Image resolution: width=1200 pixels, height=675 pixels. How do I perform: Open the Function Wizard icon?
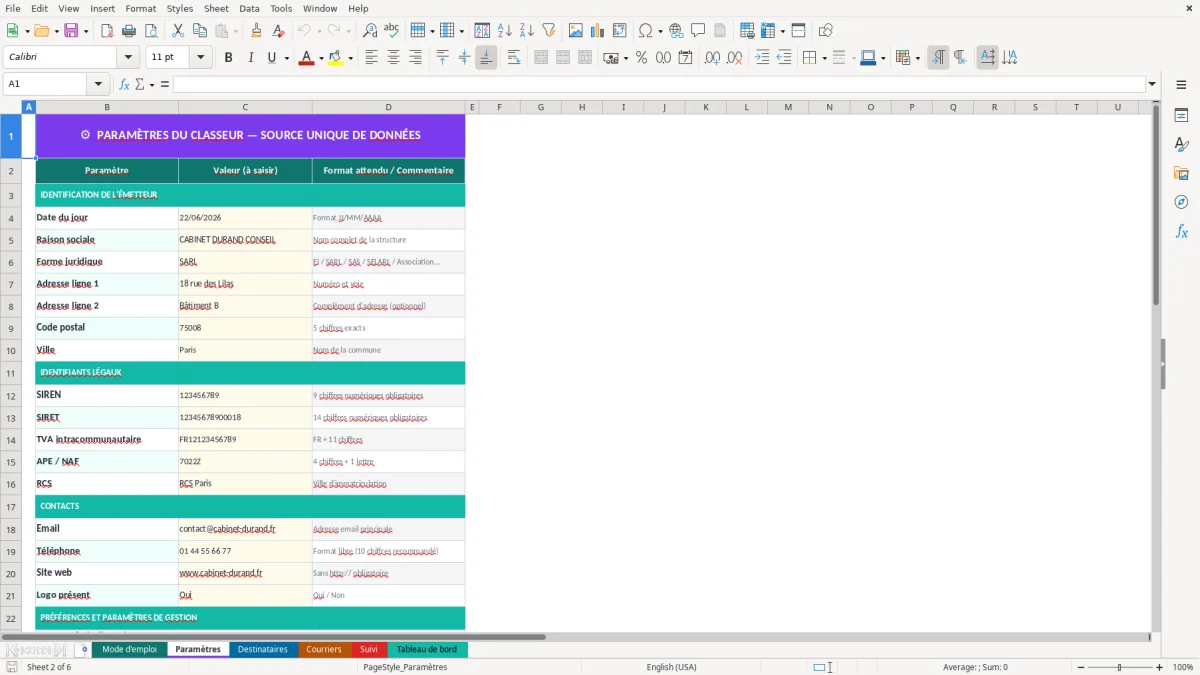click(124, 84)
